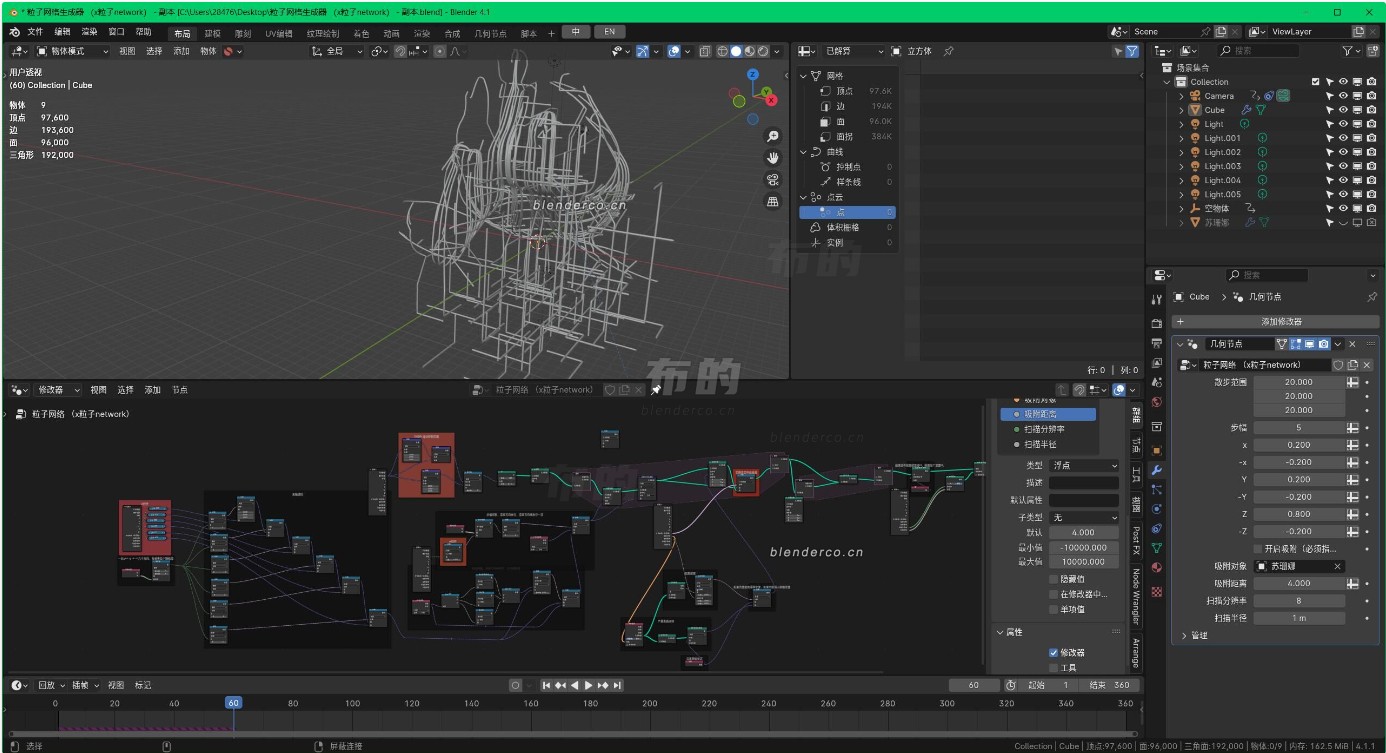Viewport: 1386px width, 753px height.
Task: Switch to the UV编辑 workspace tab
Action: [279, 33]
